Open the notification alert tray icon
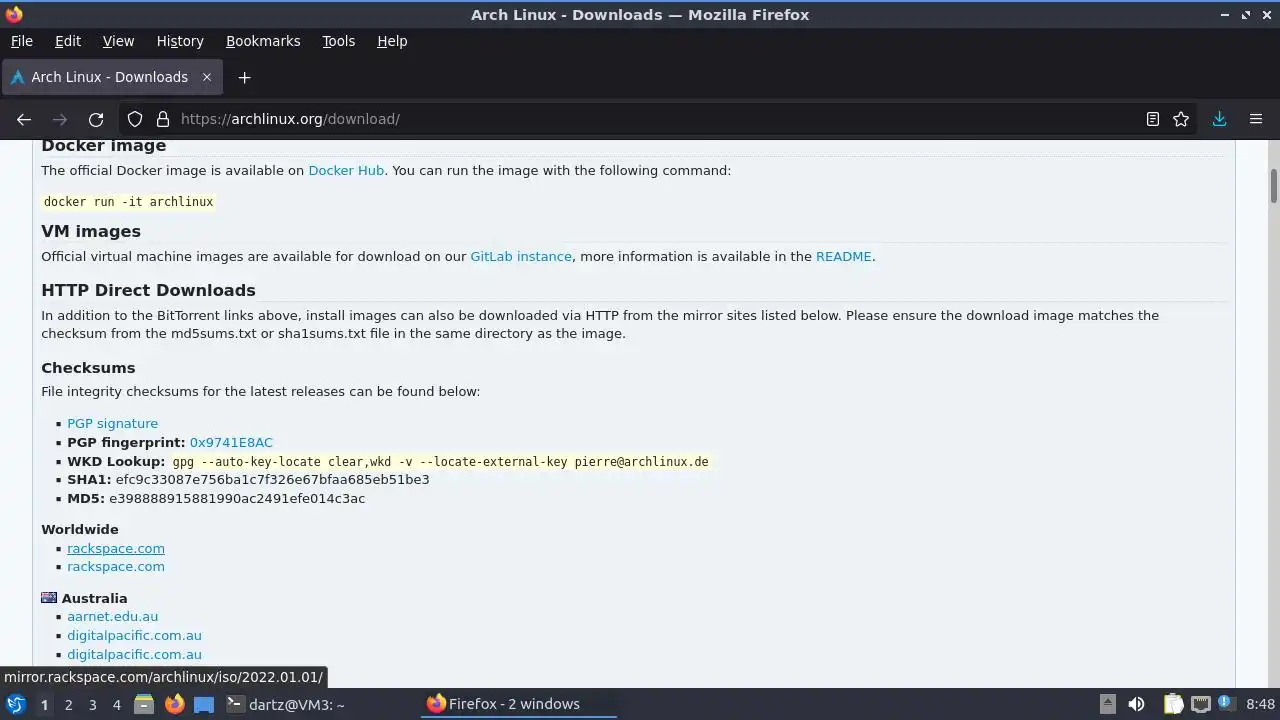 point(1224,704)
